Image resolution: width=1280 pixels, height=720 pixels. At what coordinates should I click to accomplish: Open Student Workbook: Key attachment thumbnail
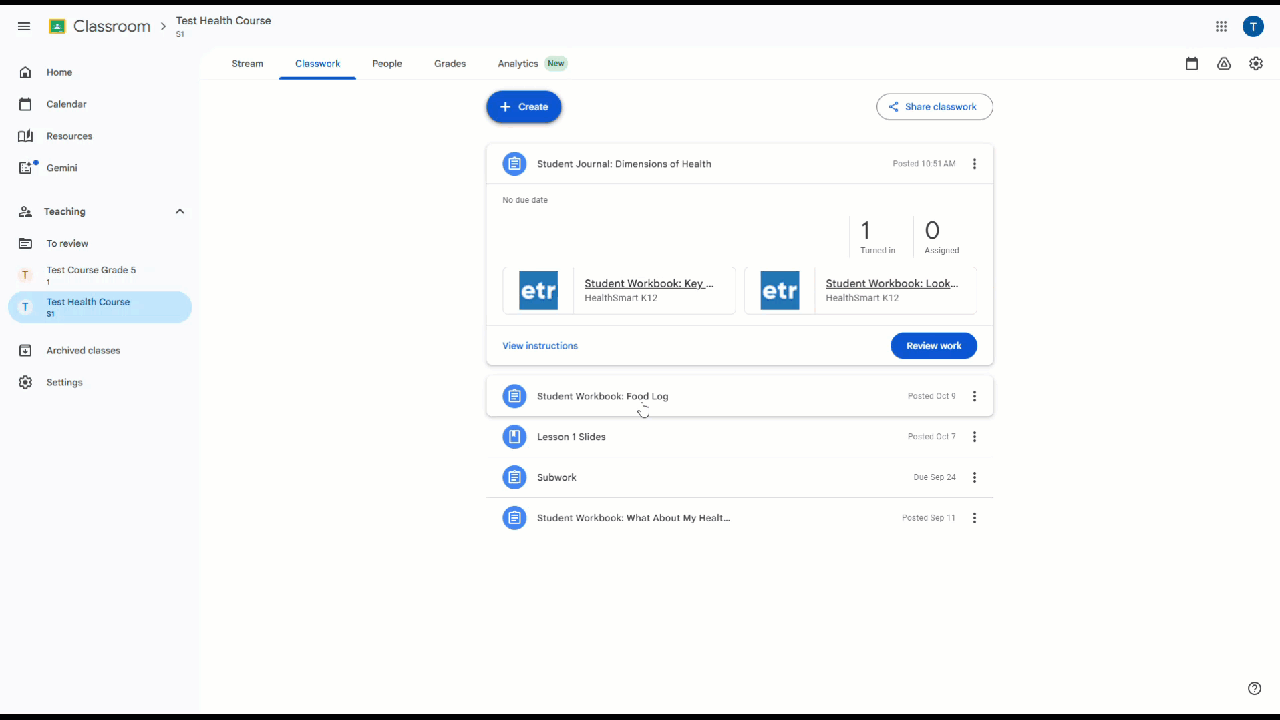click(x=539, y=291)
